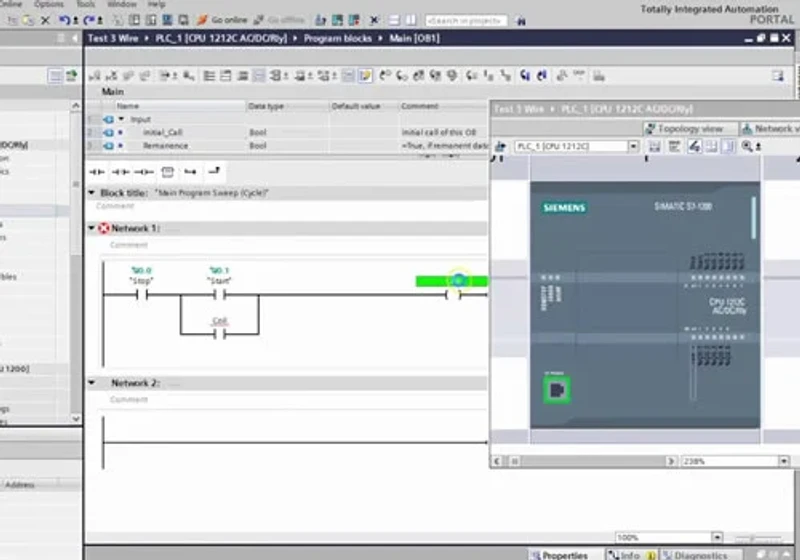Screen dimensions: 800x560
Task: Click the Go online button
Action: click(x=222, y=20)
